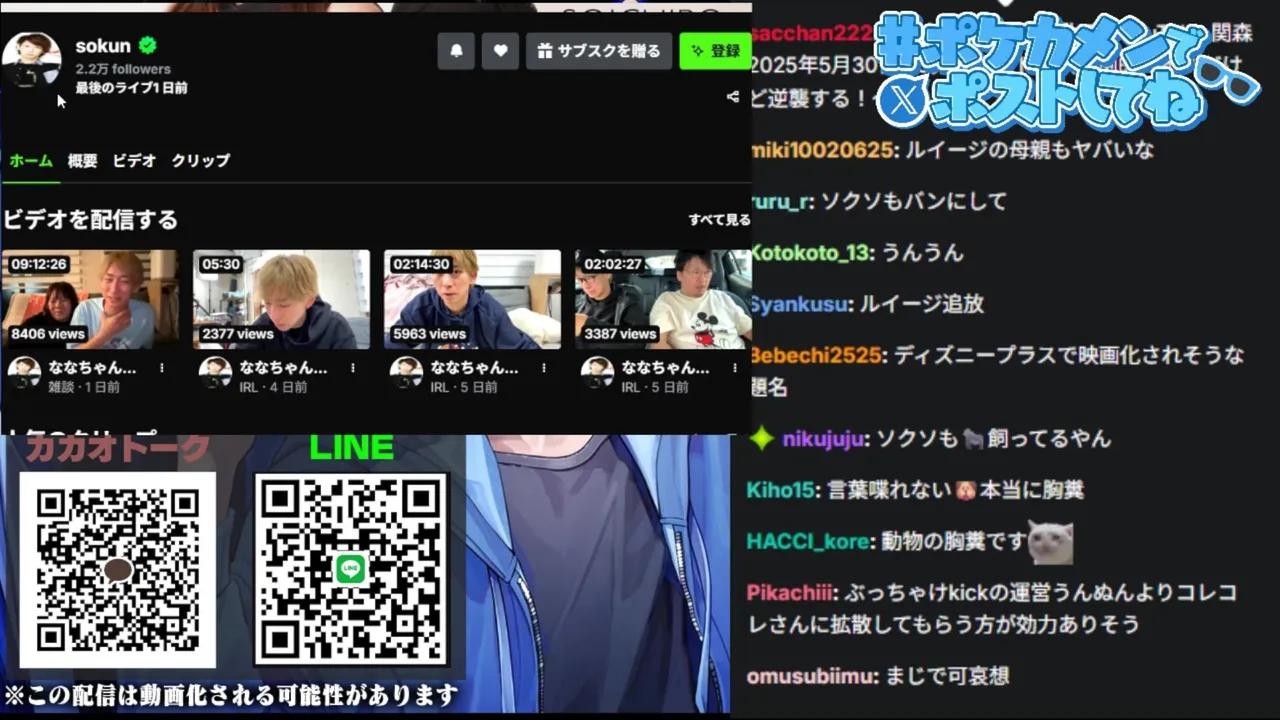Open options menu for the 09:12:26 video
This screenshot has height=720, width=1280.
coord(162,368)
